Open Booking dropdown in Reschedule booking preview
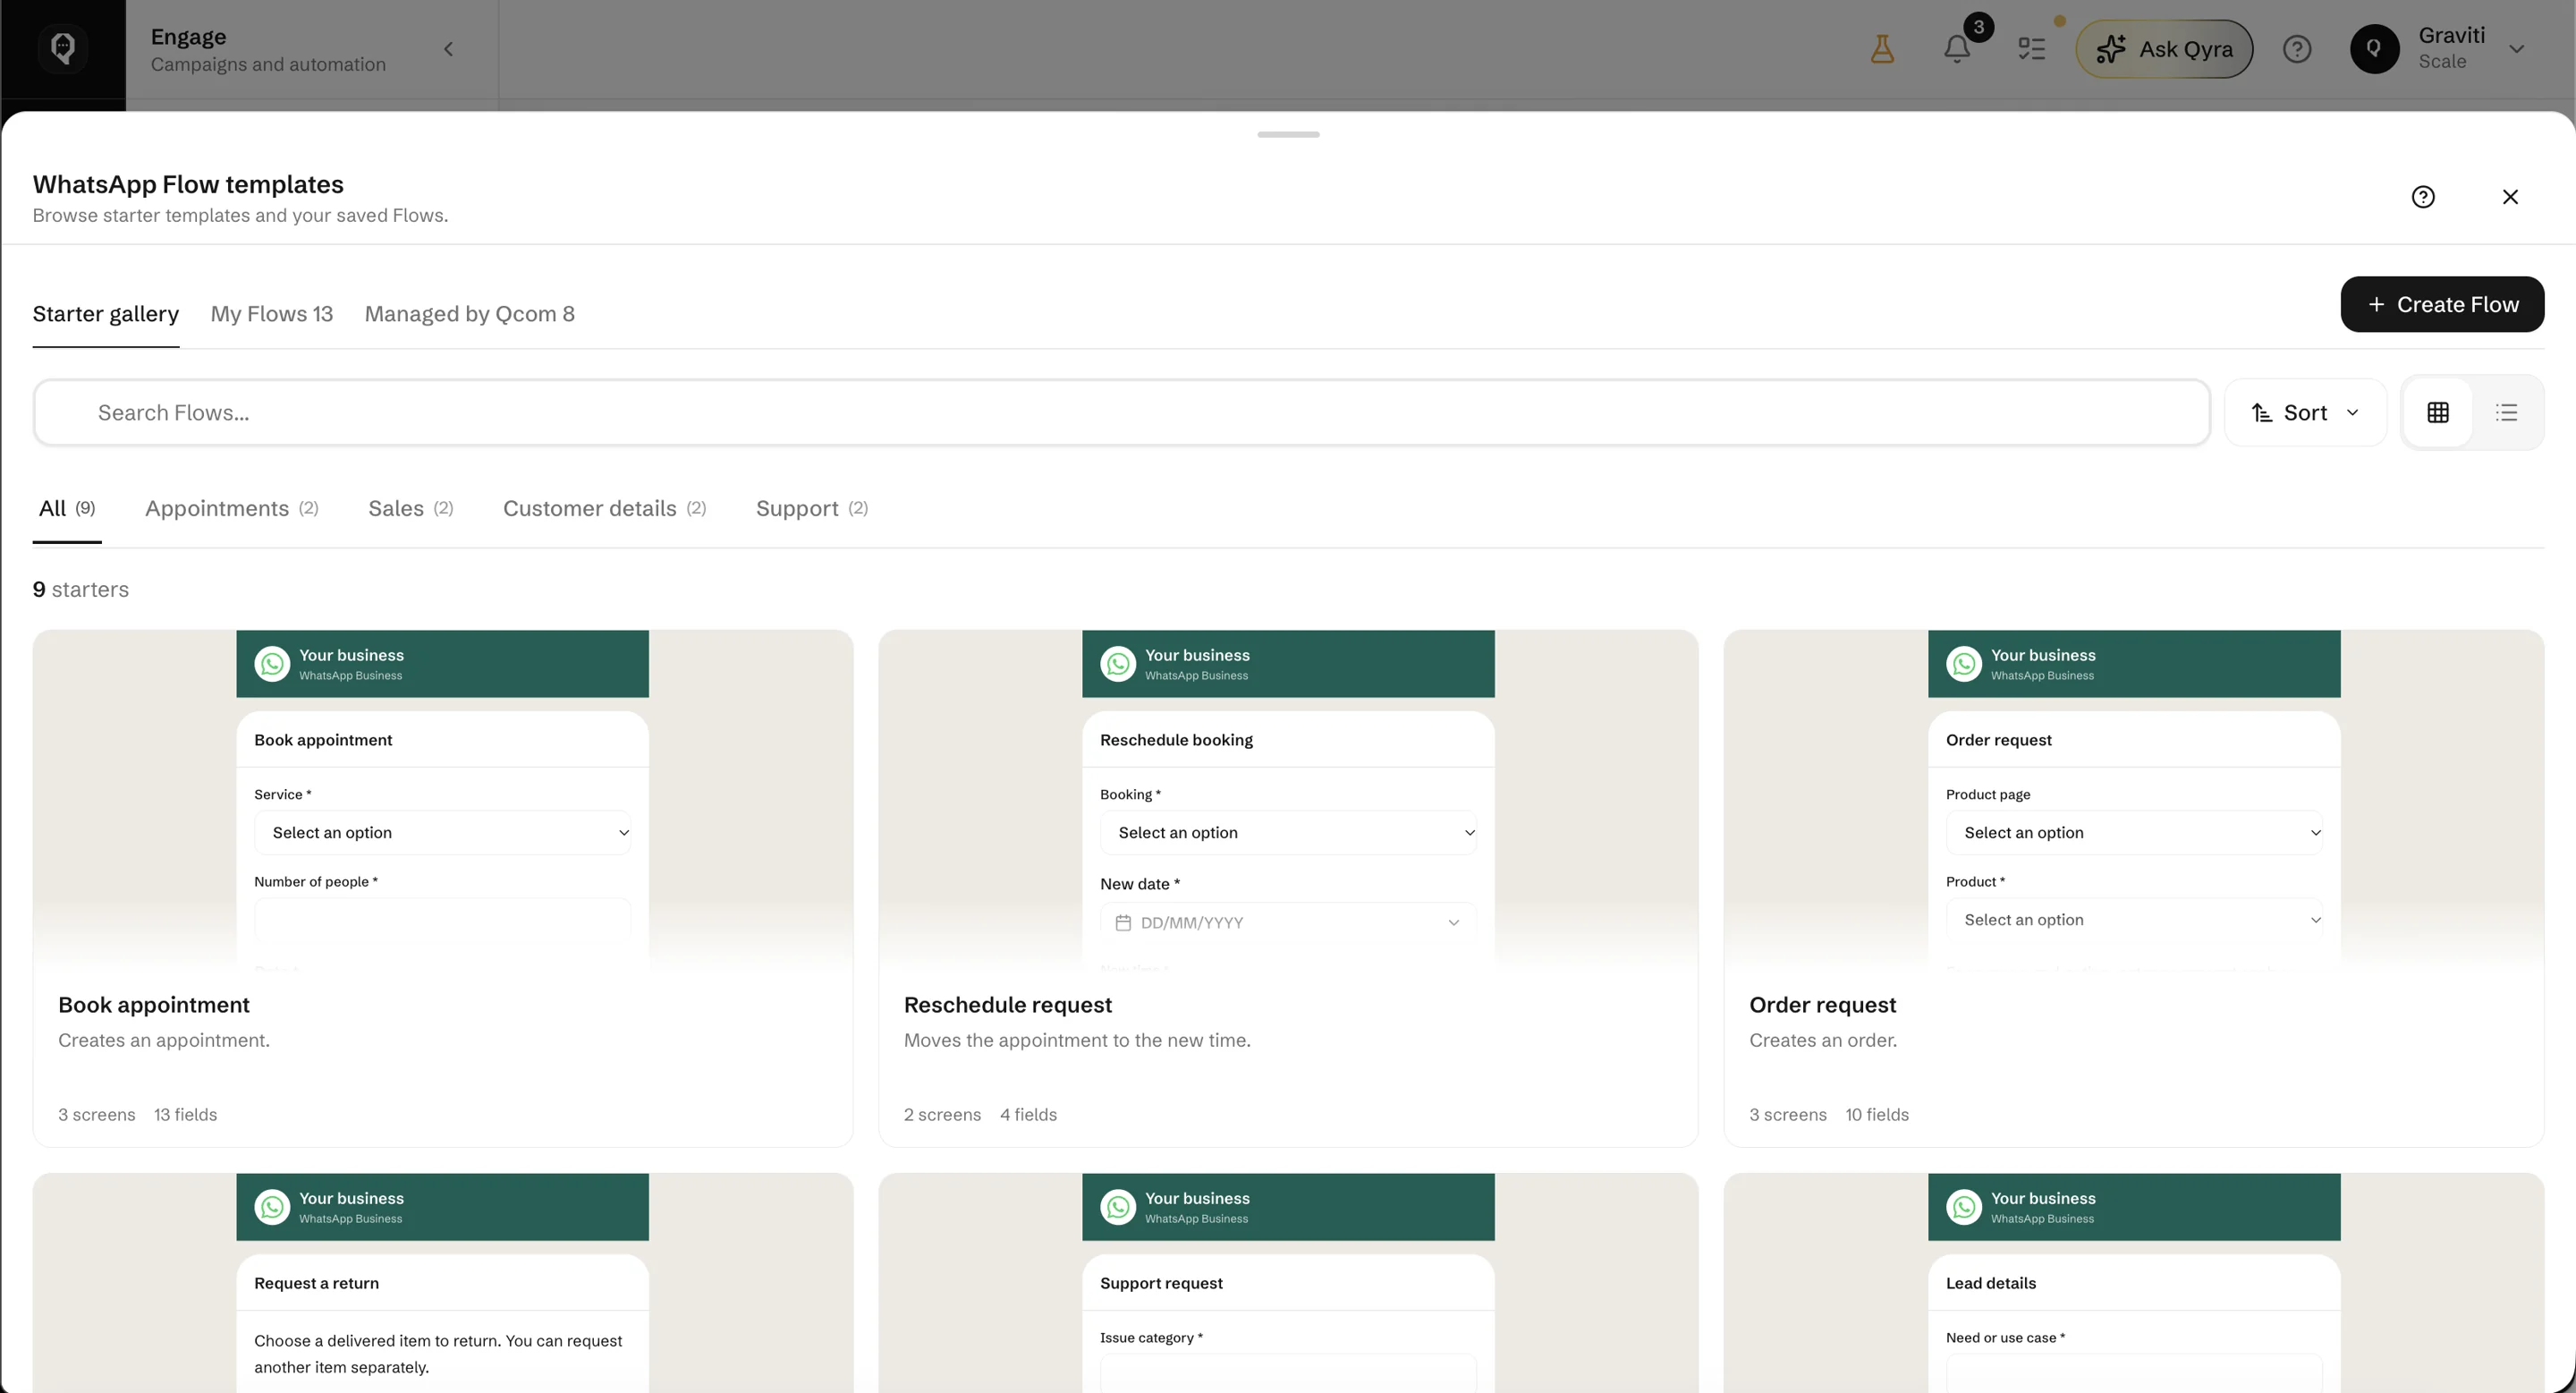 [1288, 833]
